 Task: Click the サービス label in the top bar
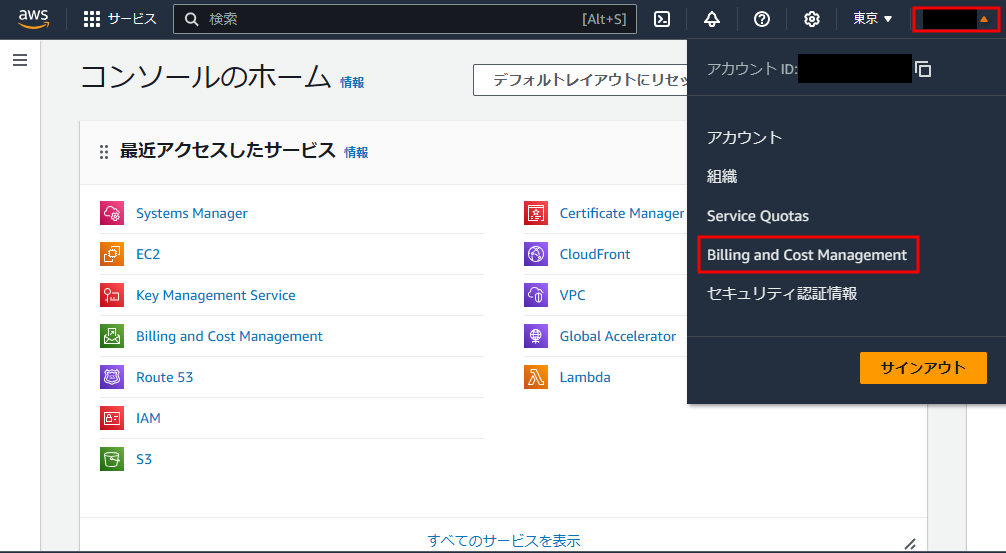click(132, 19)
